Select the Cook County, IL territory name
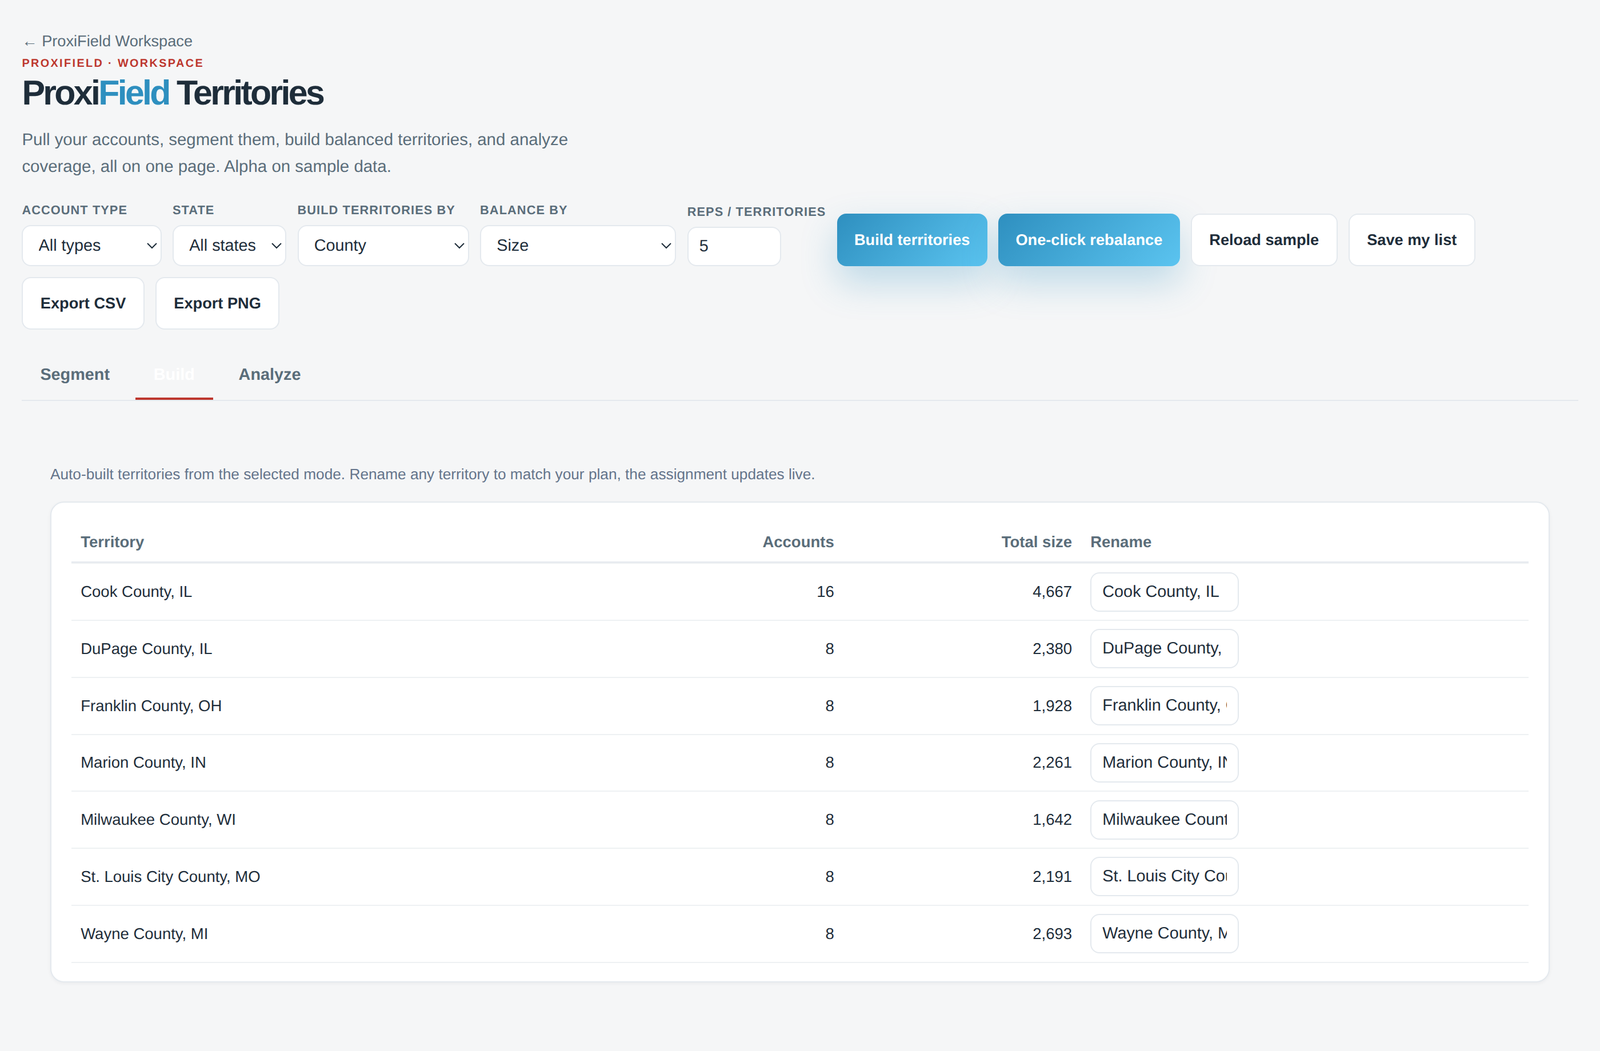This screenshot has width=1600, height=1051. (x=136, y=592)
